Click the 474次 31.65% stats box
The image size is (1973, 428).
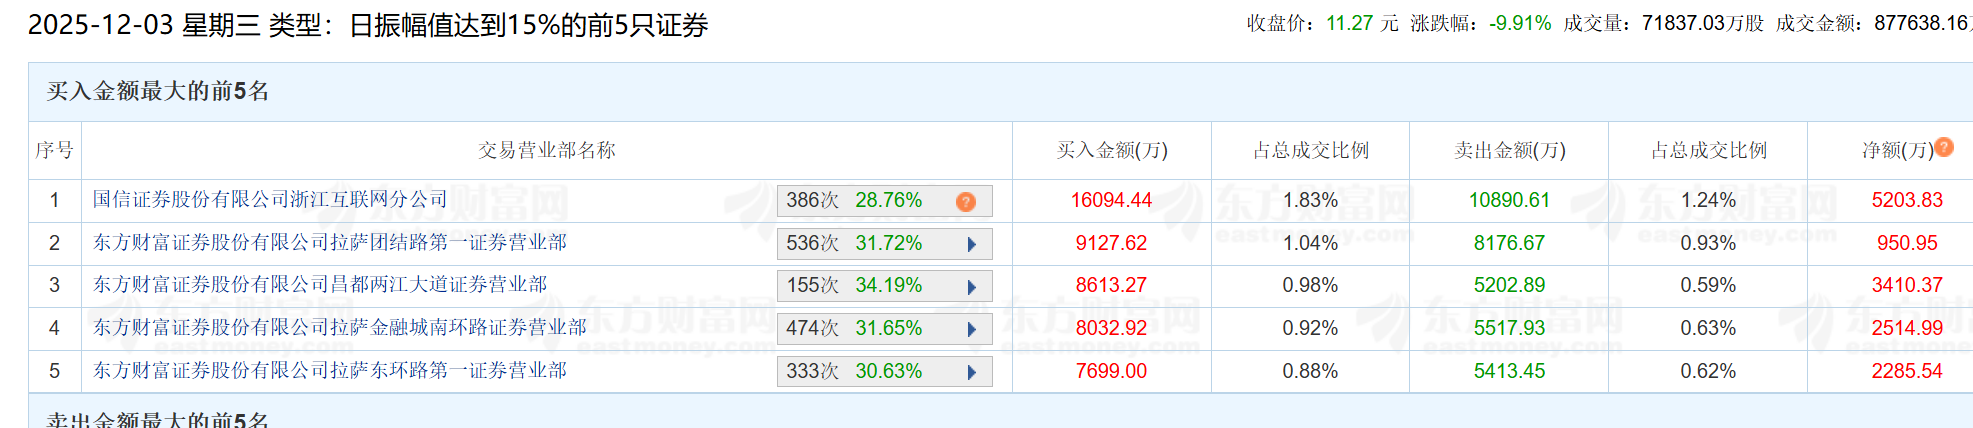885,329
